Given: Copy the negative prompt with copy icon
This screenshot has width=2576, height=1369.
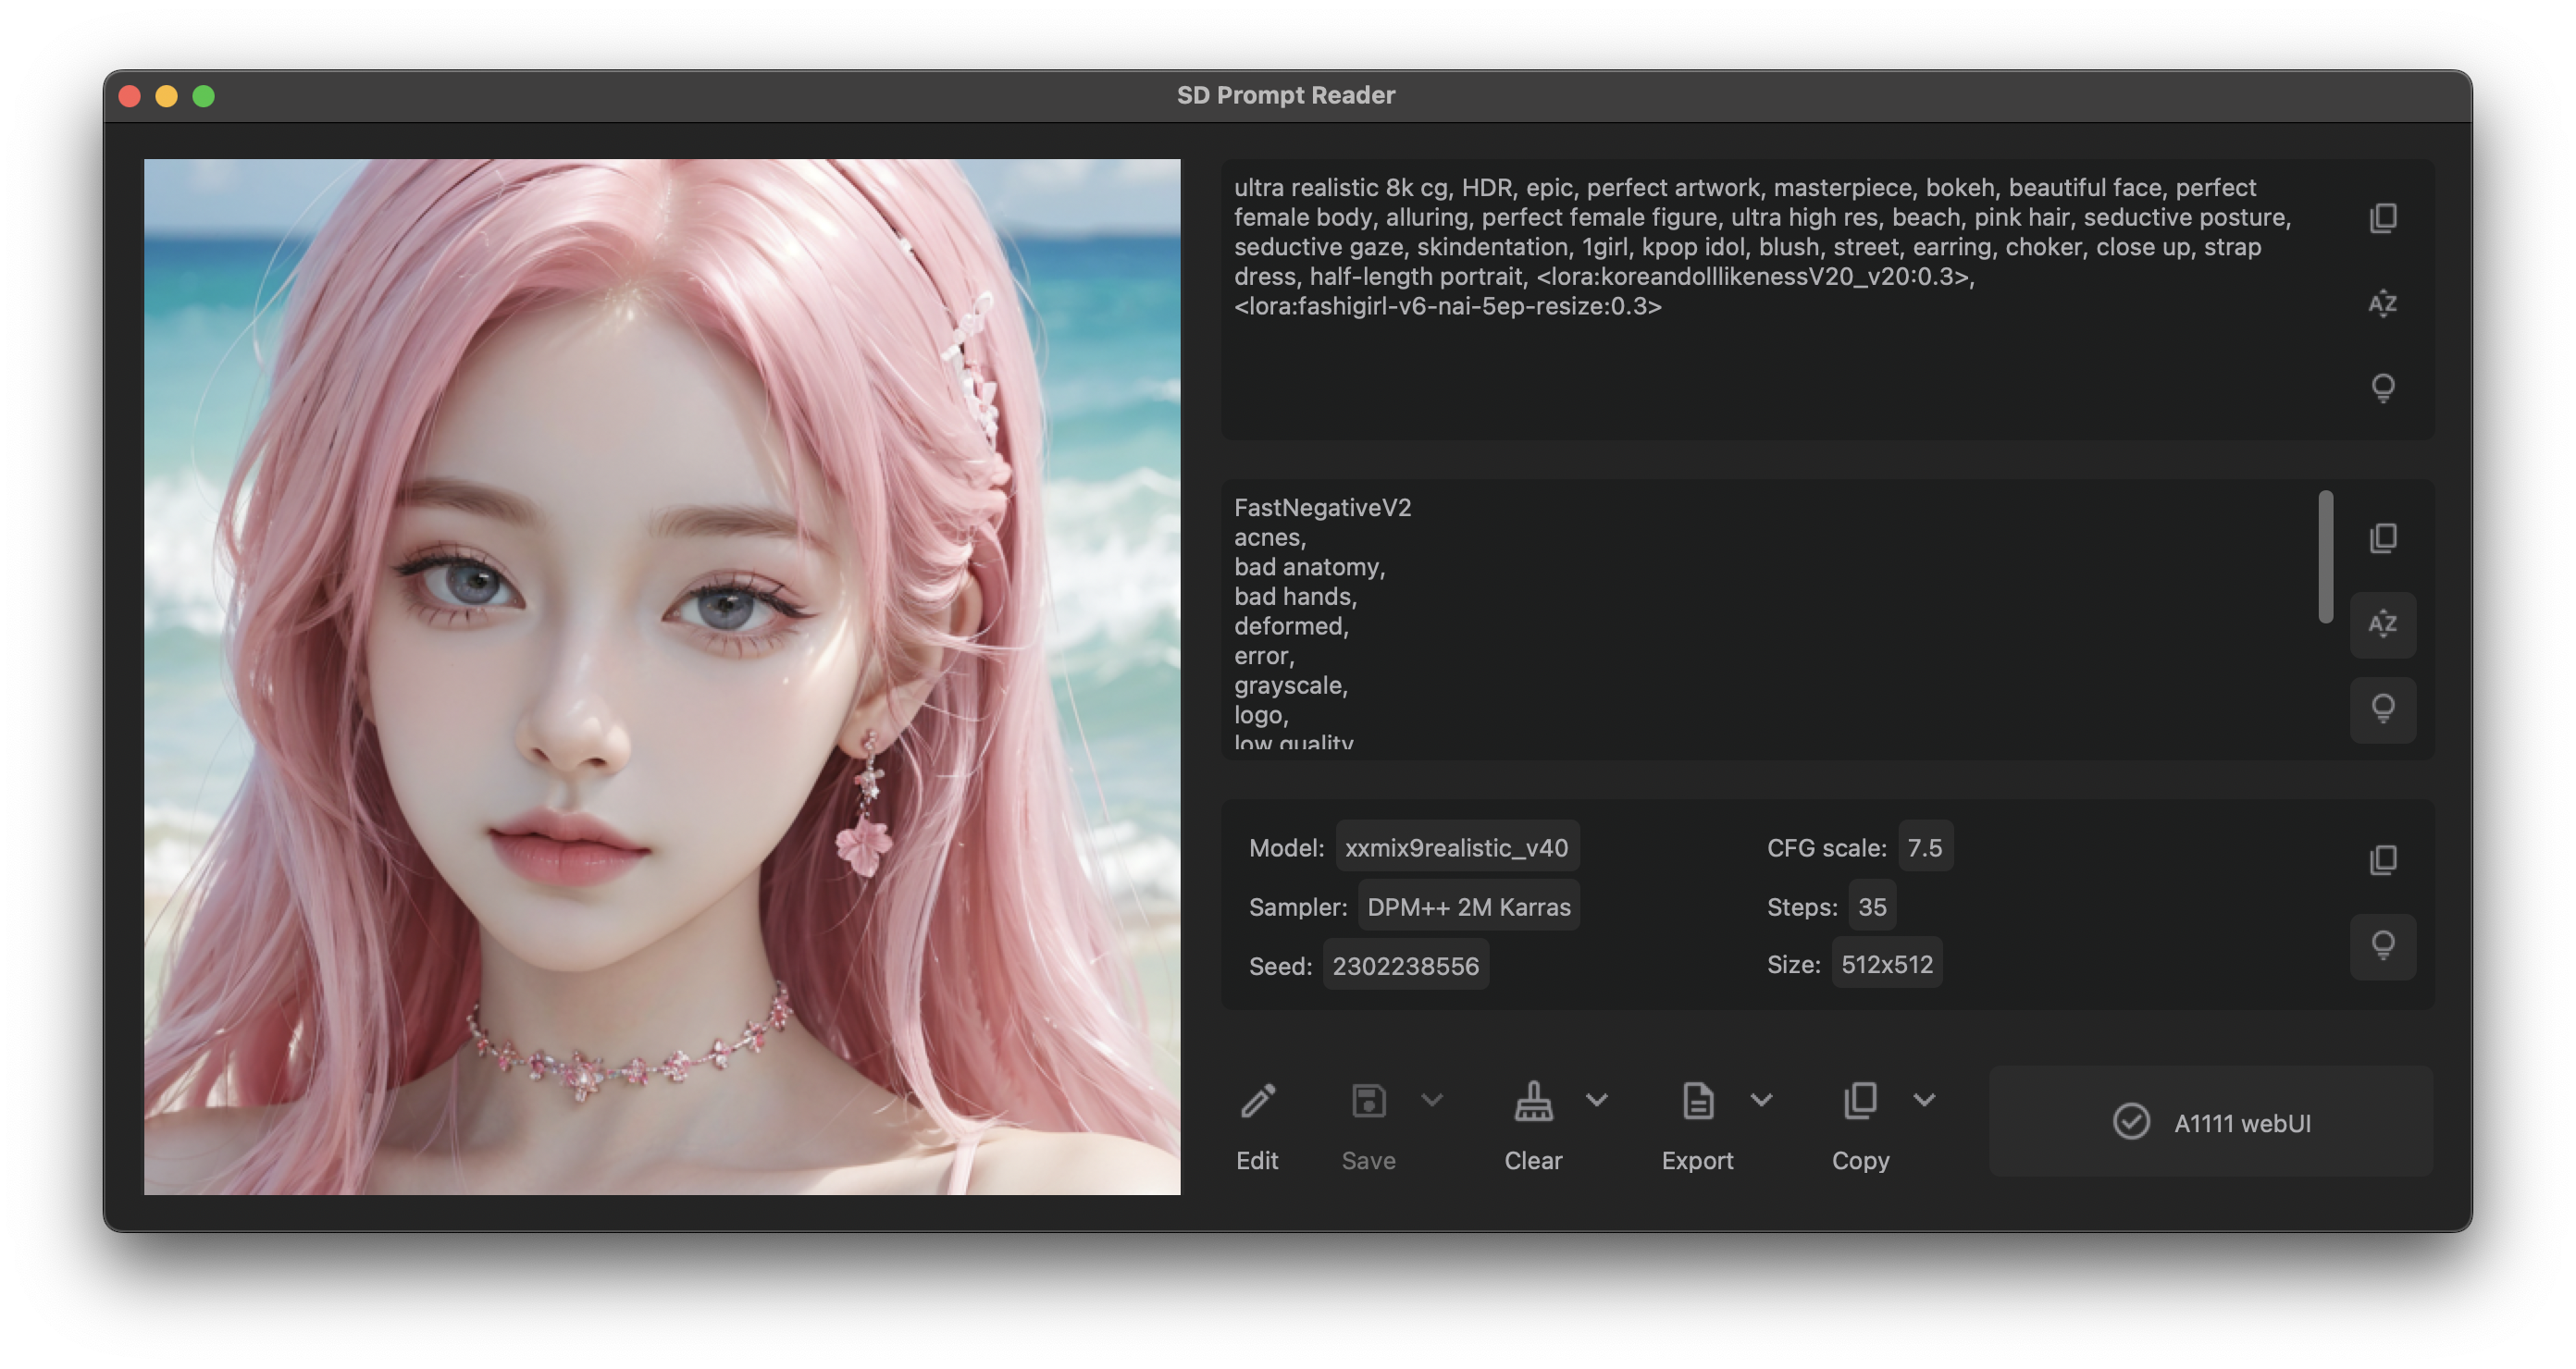Looking at the screenshot, I should tap(2383, 538).
